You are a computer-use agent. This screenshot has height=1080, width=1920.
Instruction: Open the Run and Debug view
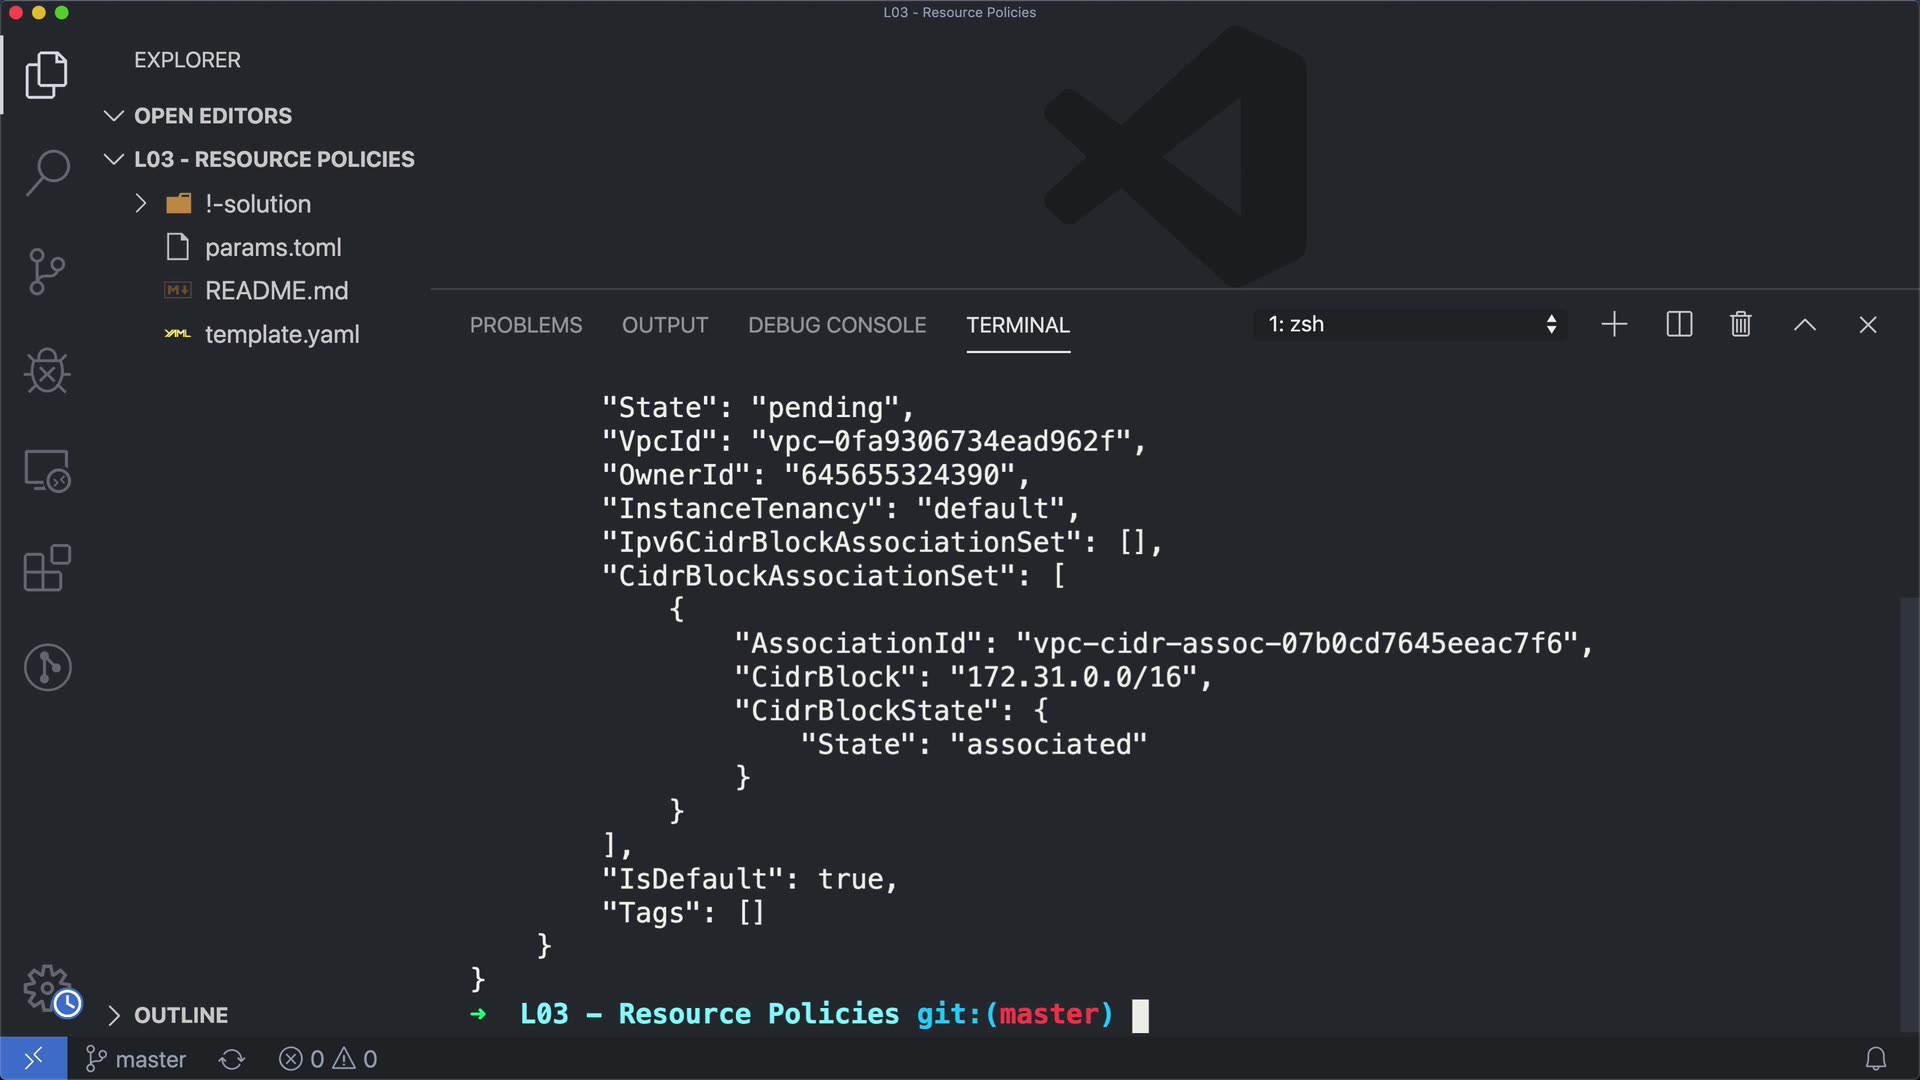[x=47, y=371]
